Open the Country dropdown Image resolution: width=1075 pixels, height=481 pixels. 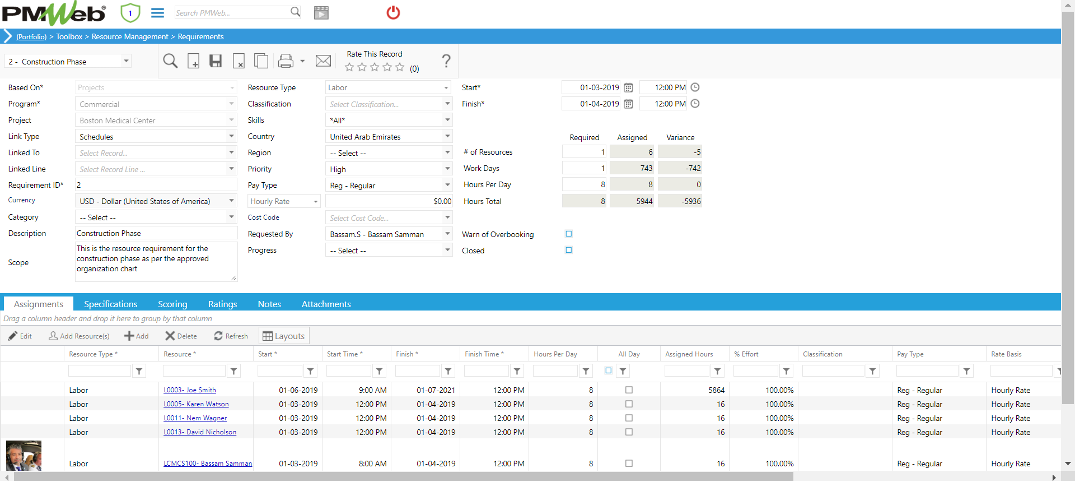448,136
